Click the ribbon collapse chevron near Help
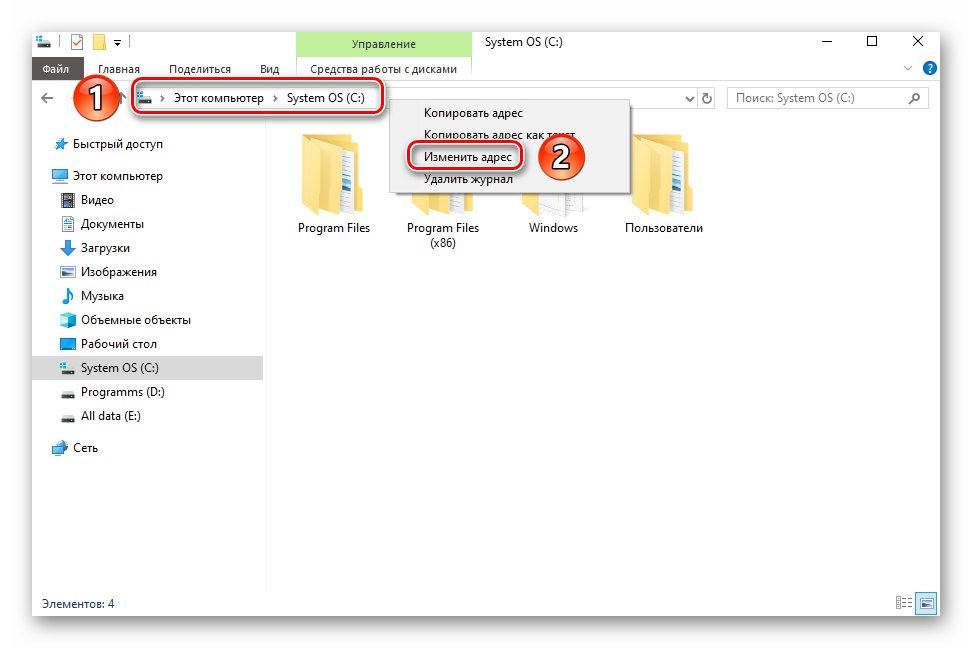The image size is (972, 648). coord(907,68)
